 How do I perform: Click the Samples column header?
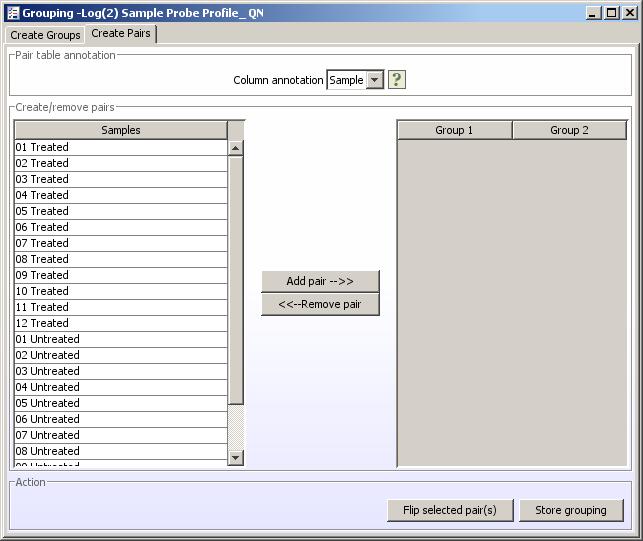point(121,130)
